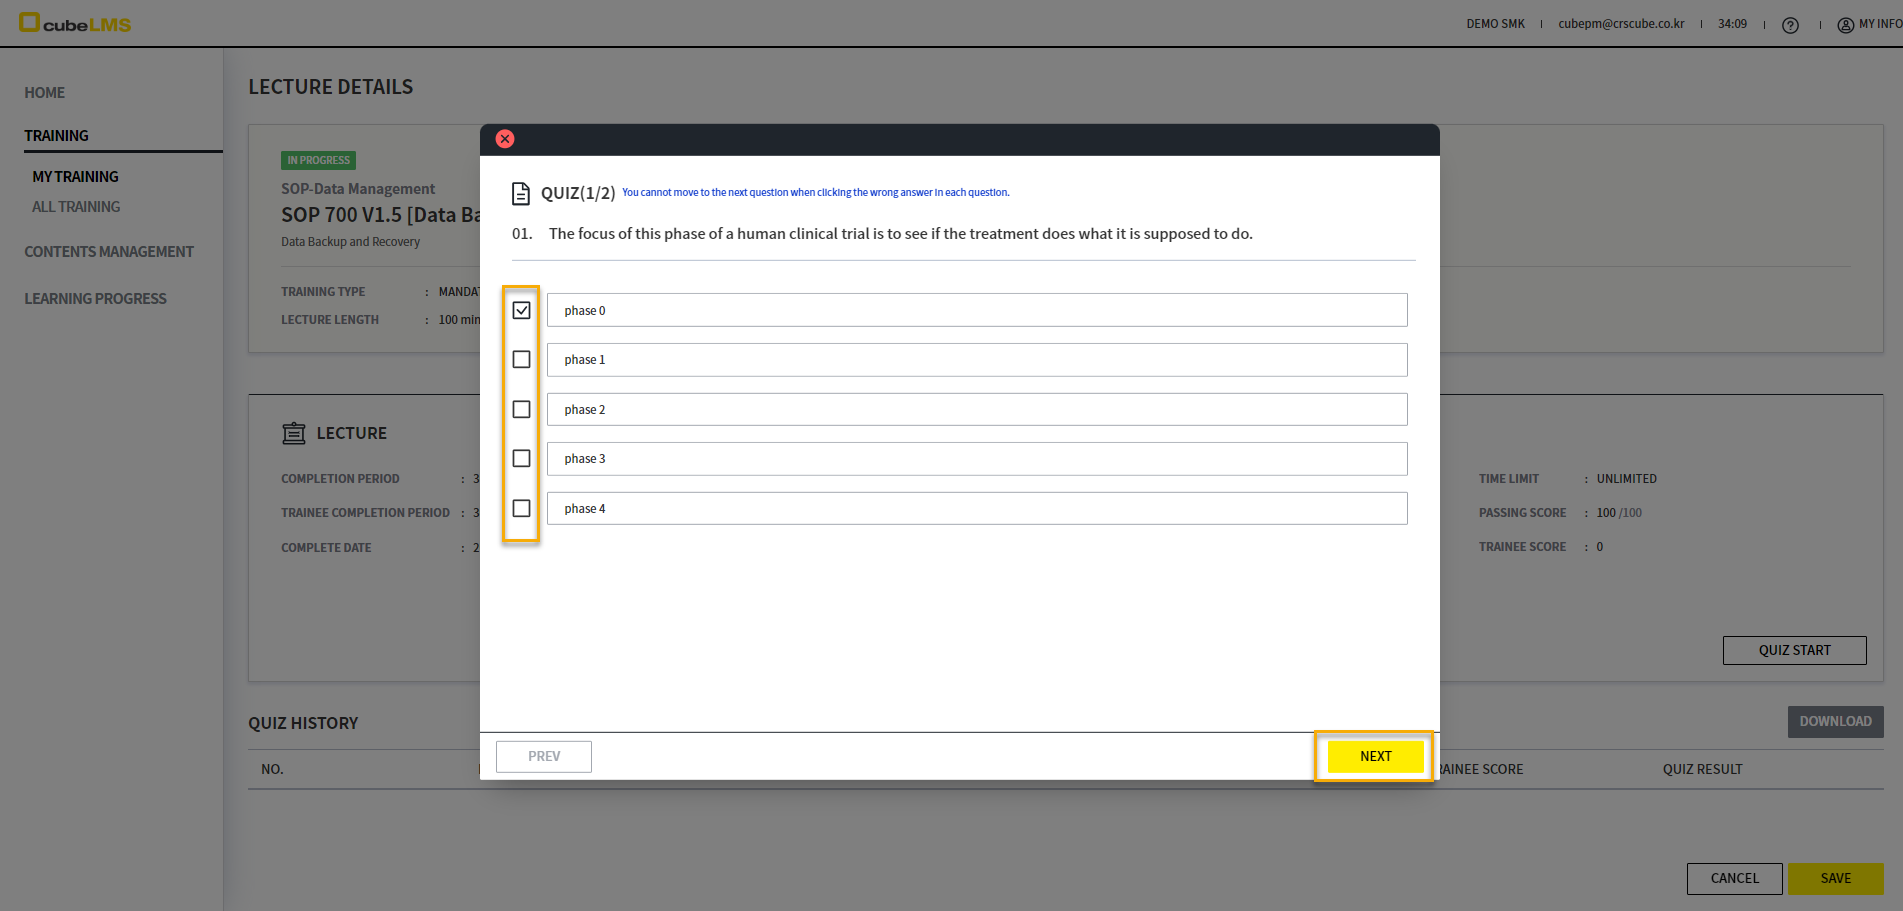Uncheck the phase 0 checkbox
The image size is (1903, 911).
pyautogui.click(x=521, y=310)
